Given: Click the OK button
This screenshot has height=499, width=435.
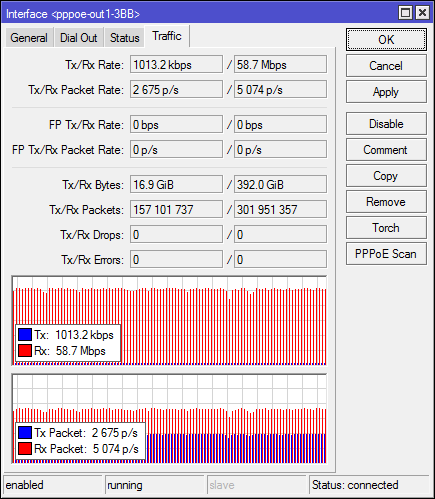Looking at the screenshot, I should click(386, 40).
